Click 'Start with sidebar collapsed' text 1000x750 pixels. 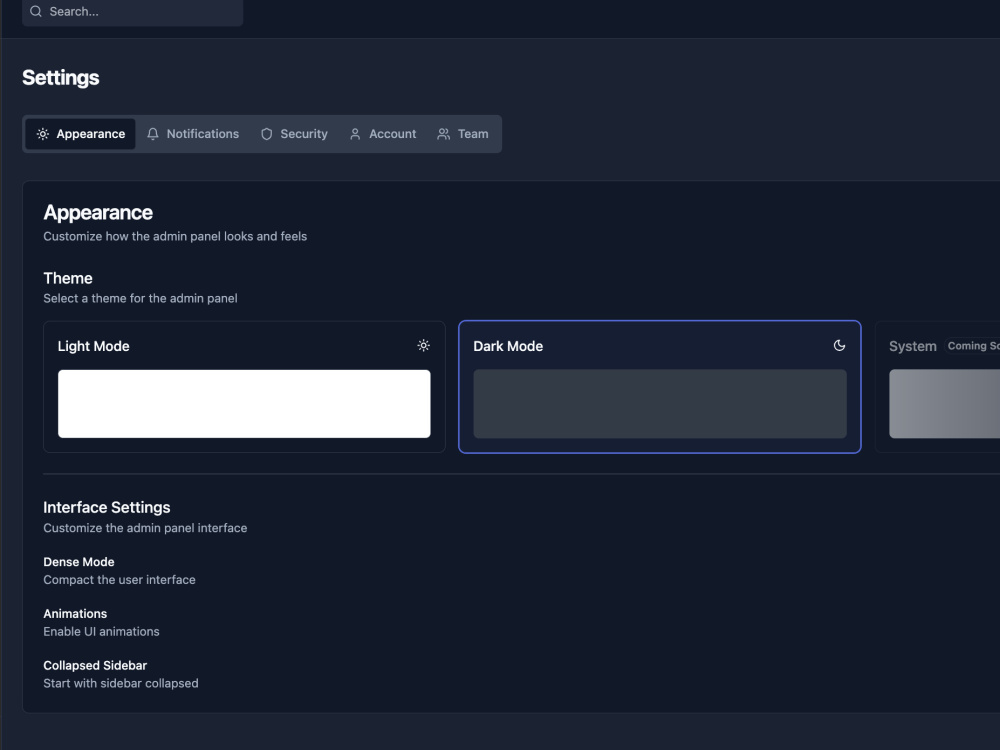121,683
